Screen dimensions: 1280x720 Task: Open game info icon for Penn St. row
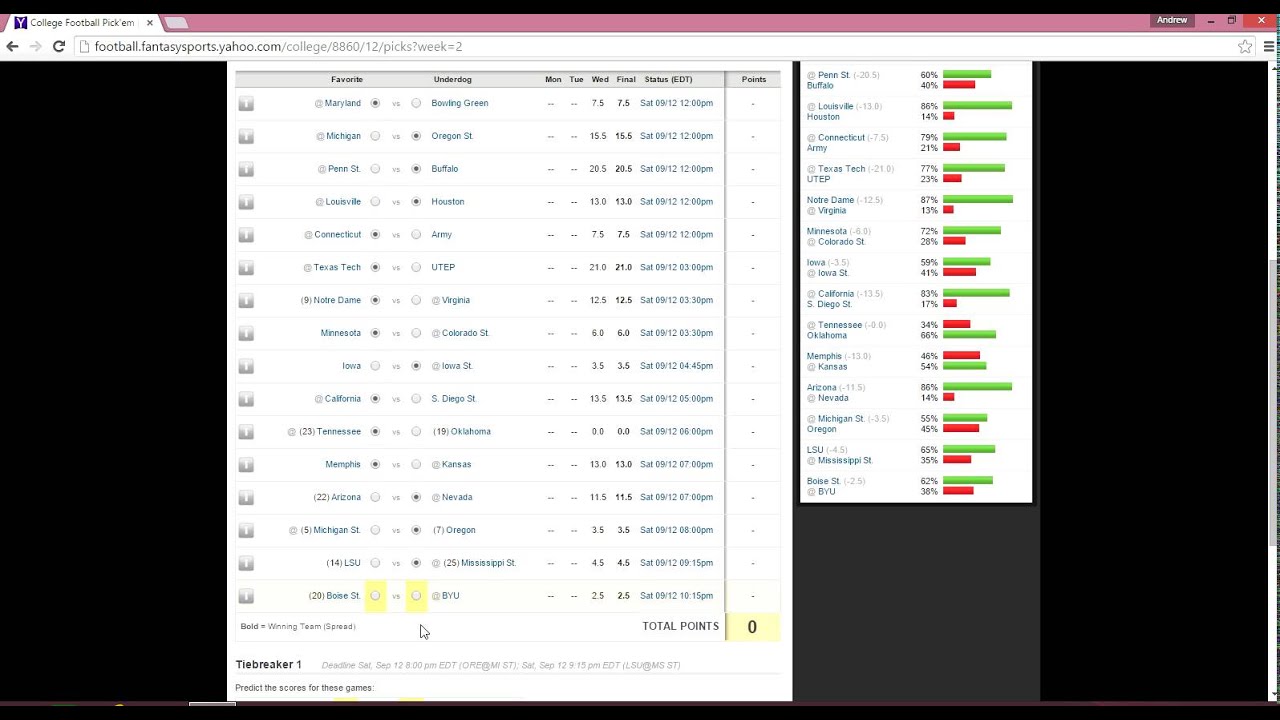coord(246,169)
